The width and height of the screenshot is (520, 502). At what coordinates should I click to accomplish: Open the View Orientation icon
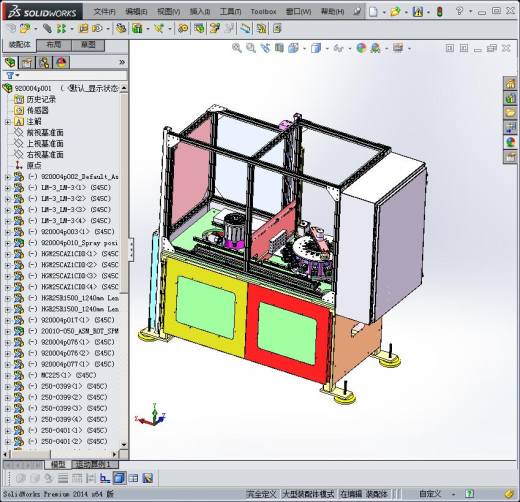pos(294,48)
